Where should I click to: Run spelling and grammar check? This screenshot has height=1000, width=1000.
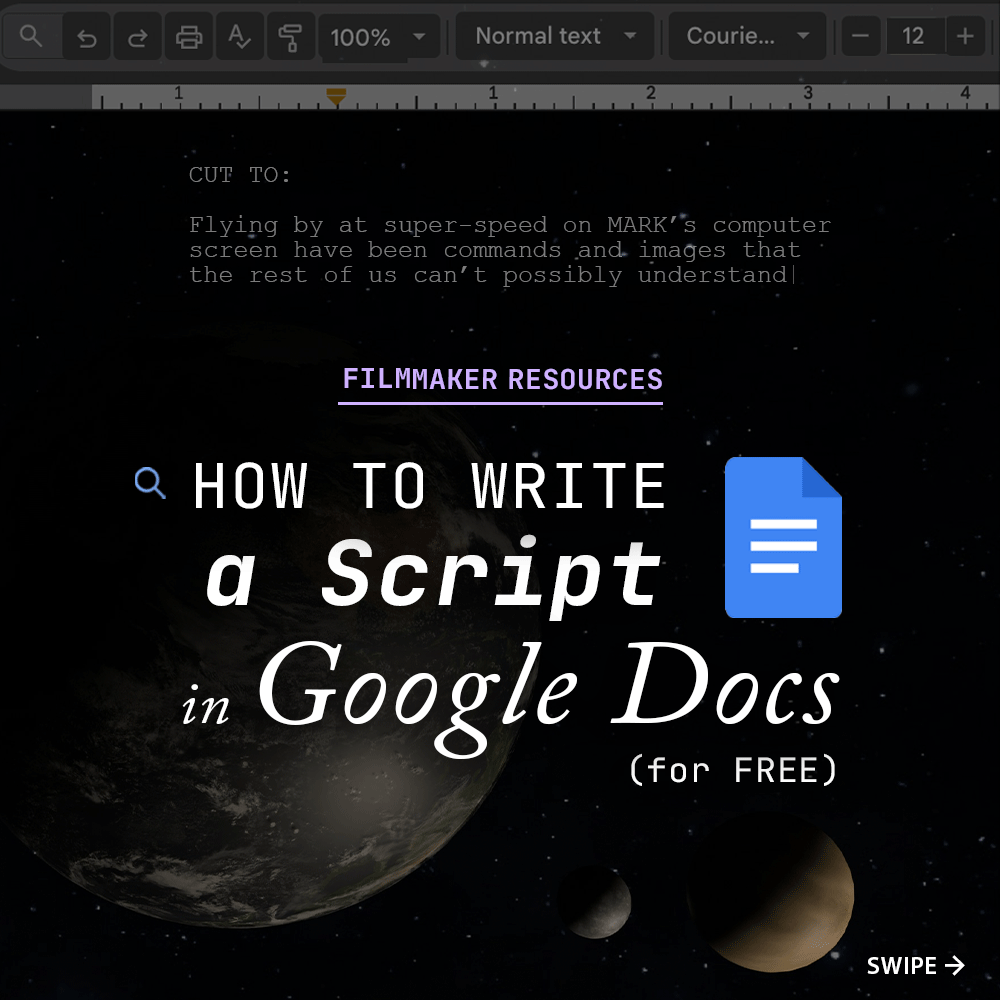(240, 38)
